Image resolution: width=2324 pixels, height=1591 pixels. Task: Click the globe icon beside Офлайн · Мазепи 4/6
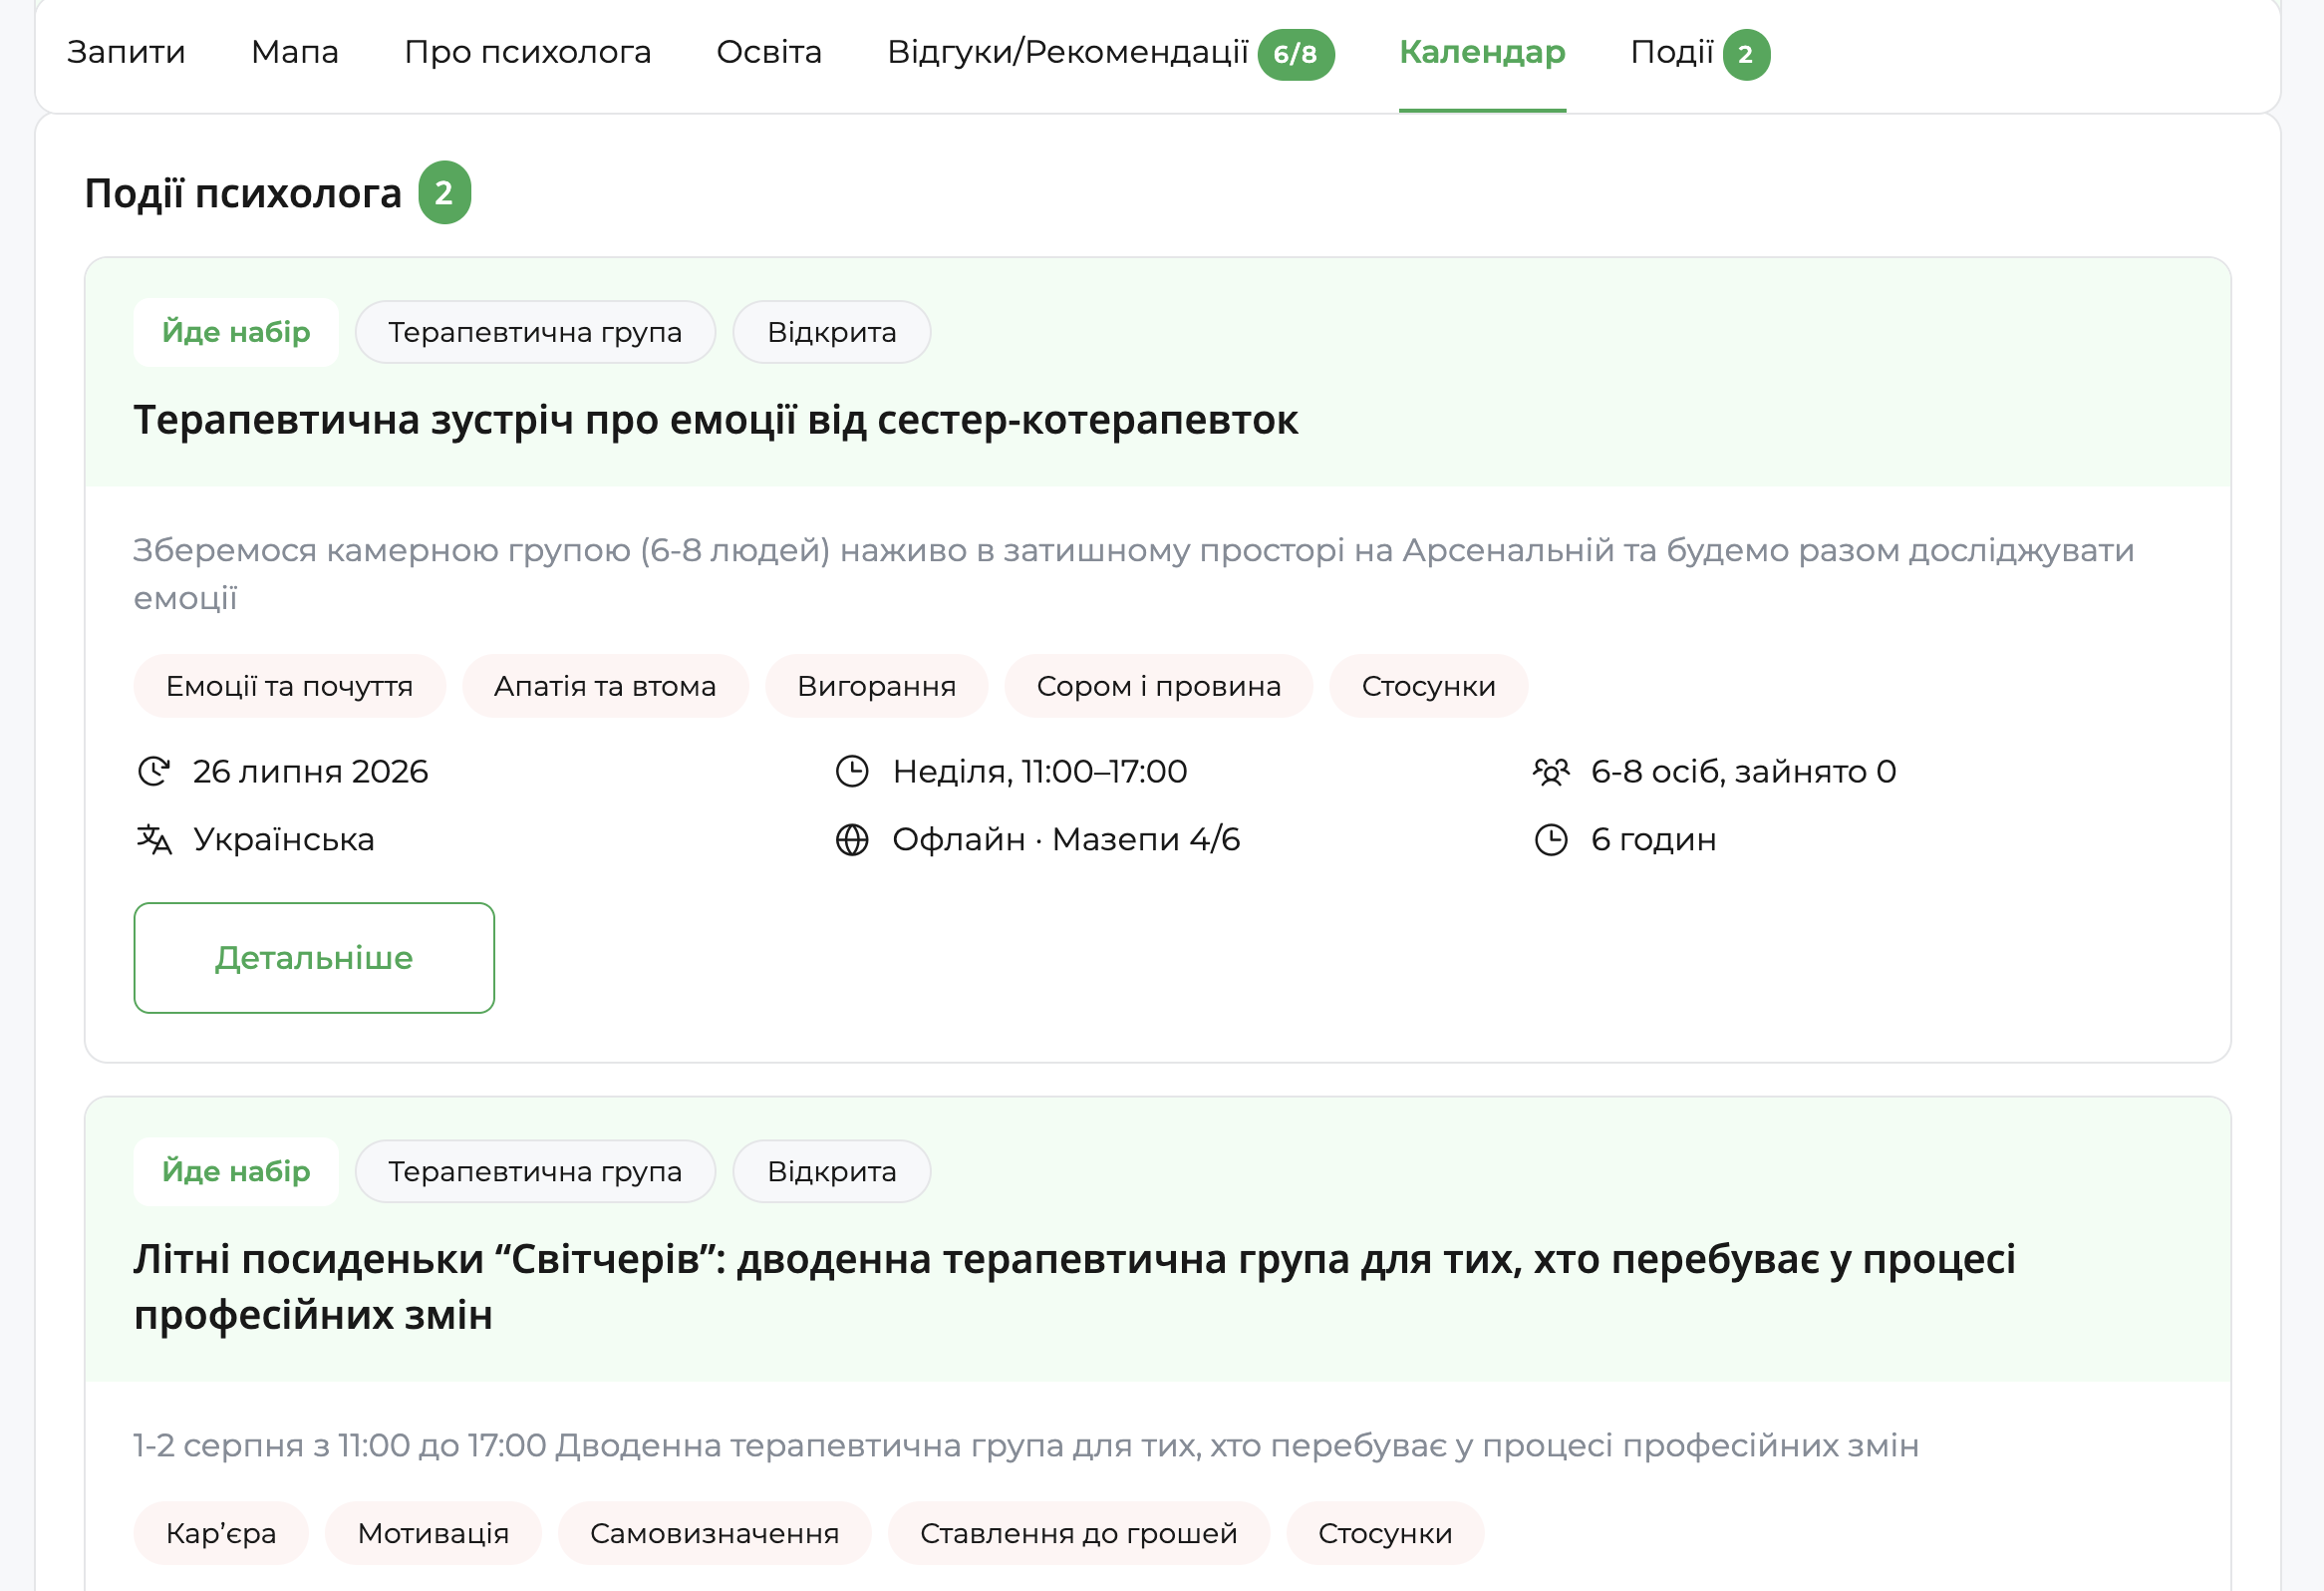(x=852, y=839)
